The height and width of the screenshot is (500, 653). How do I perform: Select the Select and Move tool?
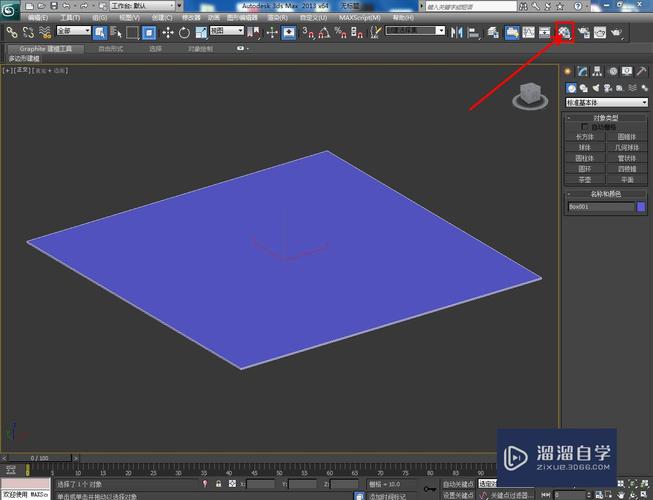[168, 32]
